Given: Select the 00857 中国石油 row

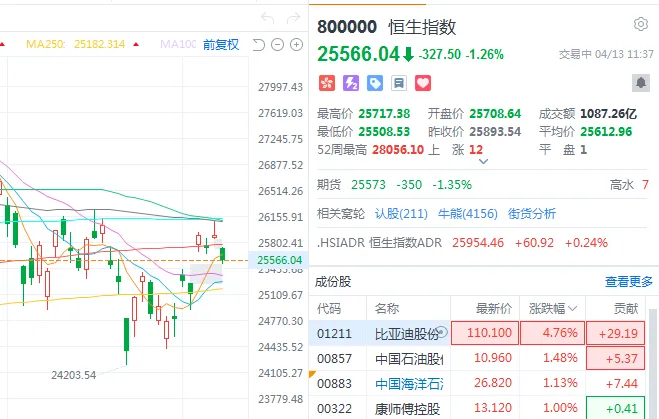Looking at the screenshot, I should pyautogui.click(x=477, y=358).
